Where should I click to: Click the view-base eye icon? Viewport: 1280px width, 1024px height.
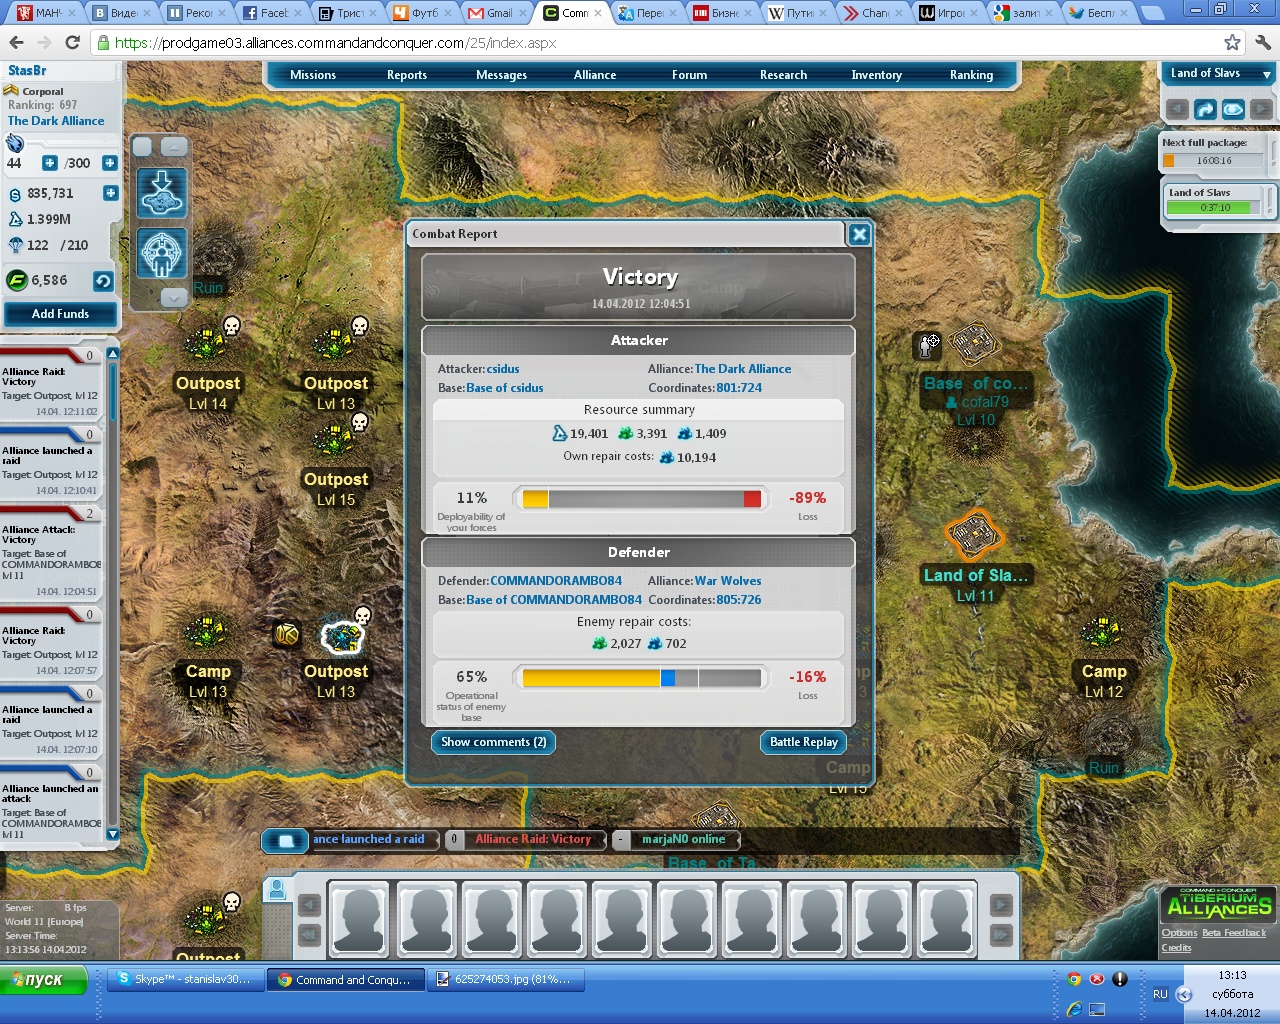[1234, 109]
